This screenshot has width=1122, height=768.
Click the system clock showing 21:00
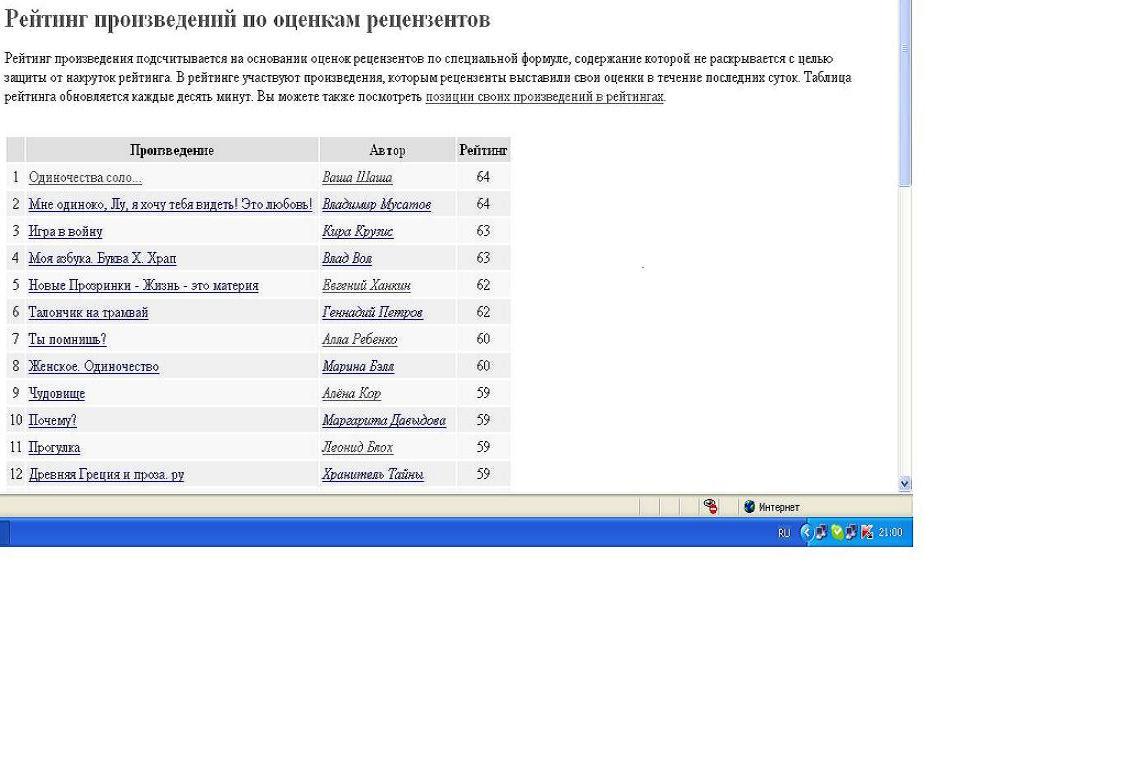coord(889,533)
